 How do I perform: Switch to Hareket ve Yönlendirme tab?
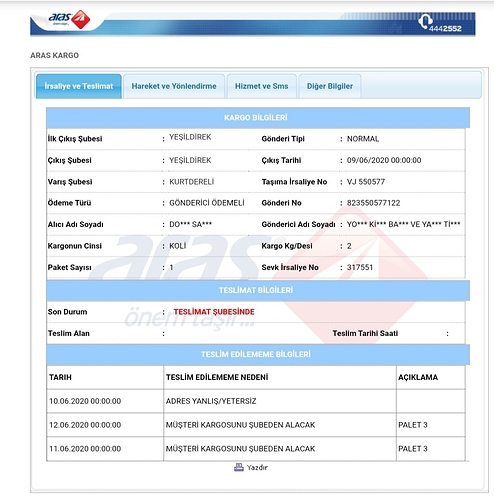click(174, 86)
